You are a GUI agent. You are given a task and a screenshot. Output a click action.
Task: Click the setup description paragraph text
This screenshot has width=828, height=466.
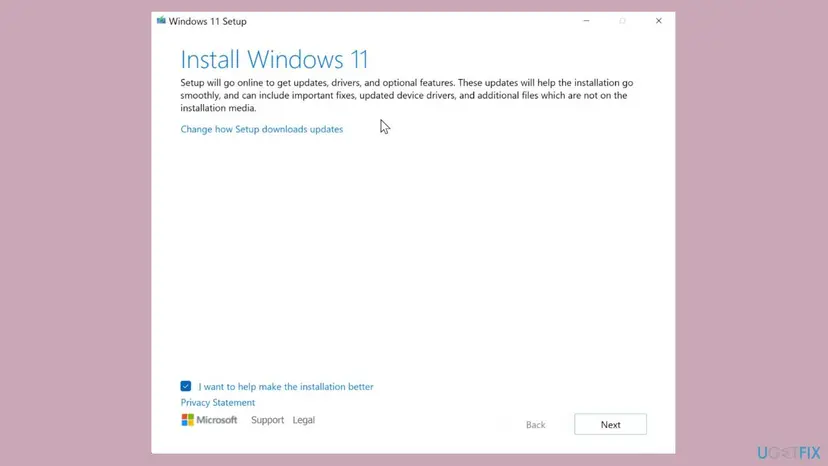click(407, 96)
